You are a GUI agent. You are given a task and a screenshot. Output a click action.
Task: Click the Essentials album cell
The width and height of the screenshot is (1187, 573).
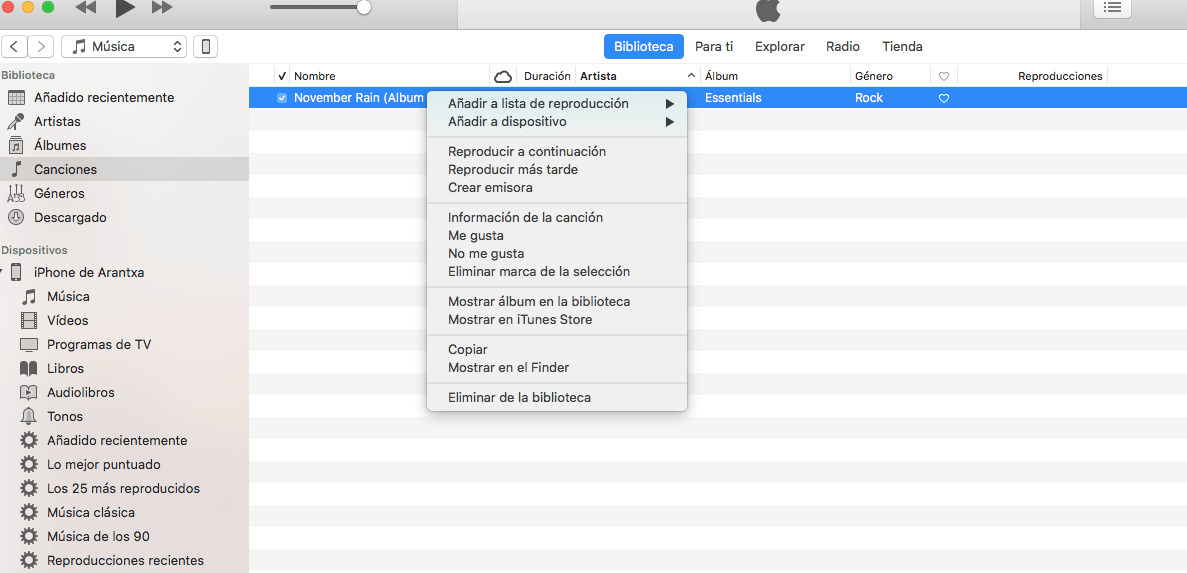pyautogui.click(x=733, y=98)
